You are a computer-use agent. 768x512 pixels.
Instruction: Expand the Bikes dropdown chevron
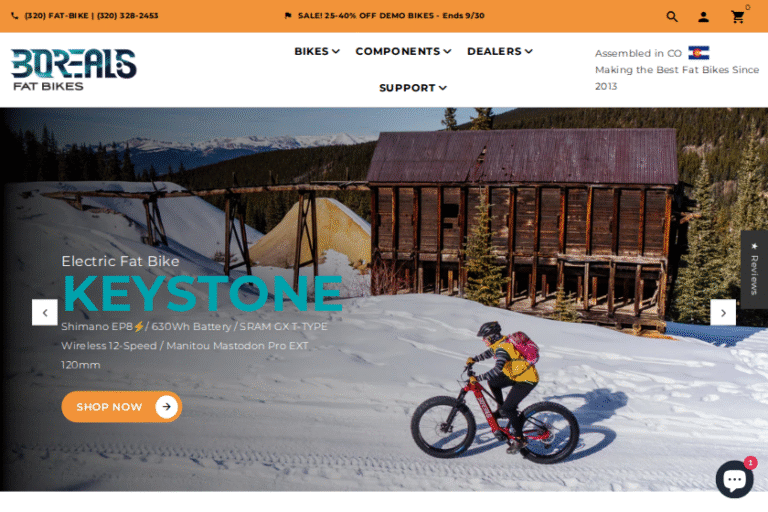336,51
